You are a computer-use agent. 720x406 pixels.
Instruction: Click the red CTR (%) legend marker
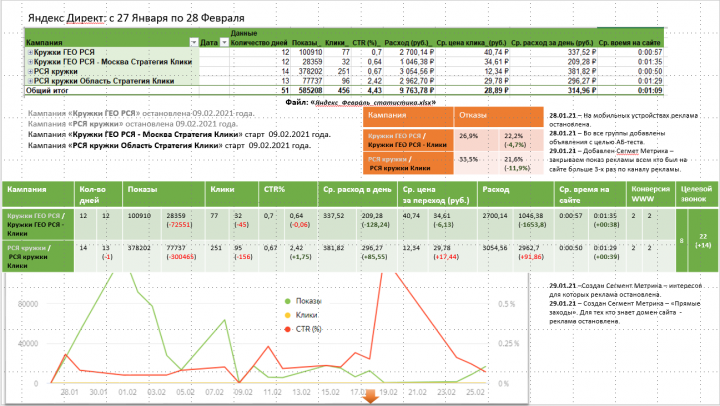point(288,329)
